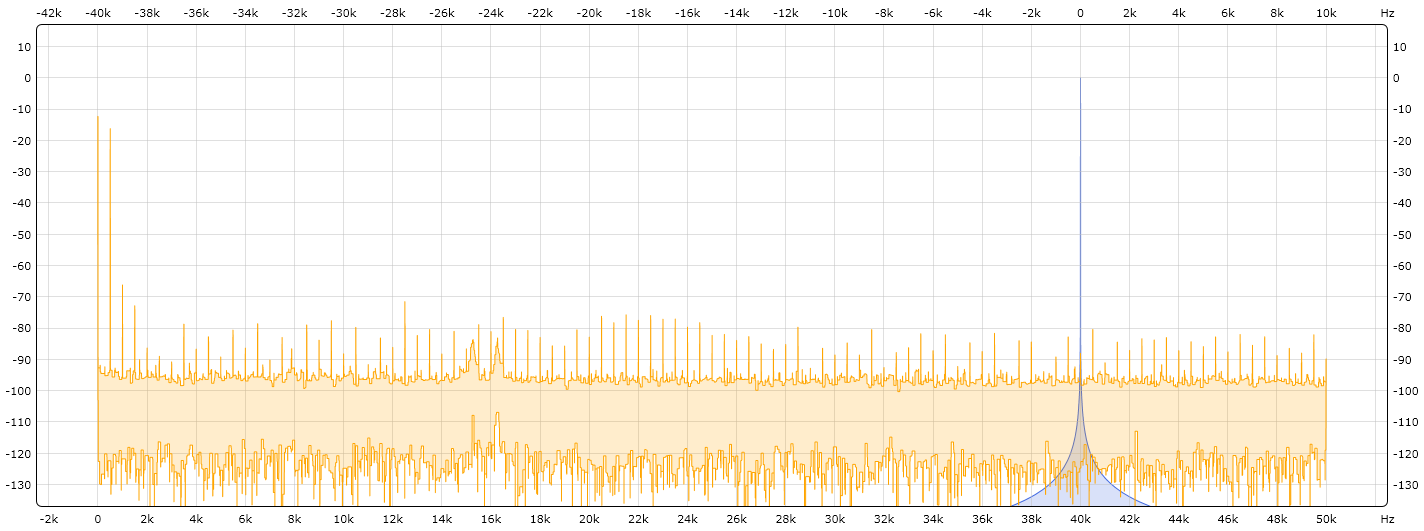Click the "10k" label on the top axis
1424x531 pixels.
click(x=1326, y=13)
